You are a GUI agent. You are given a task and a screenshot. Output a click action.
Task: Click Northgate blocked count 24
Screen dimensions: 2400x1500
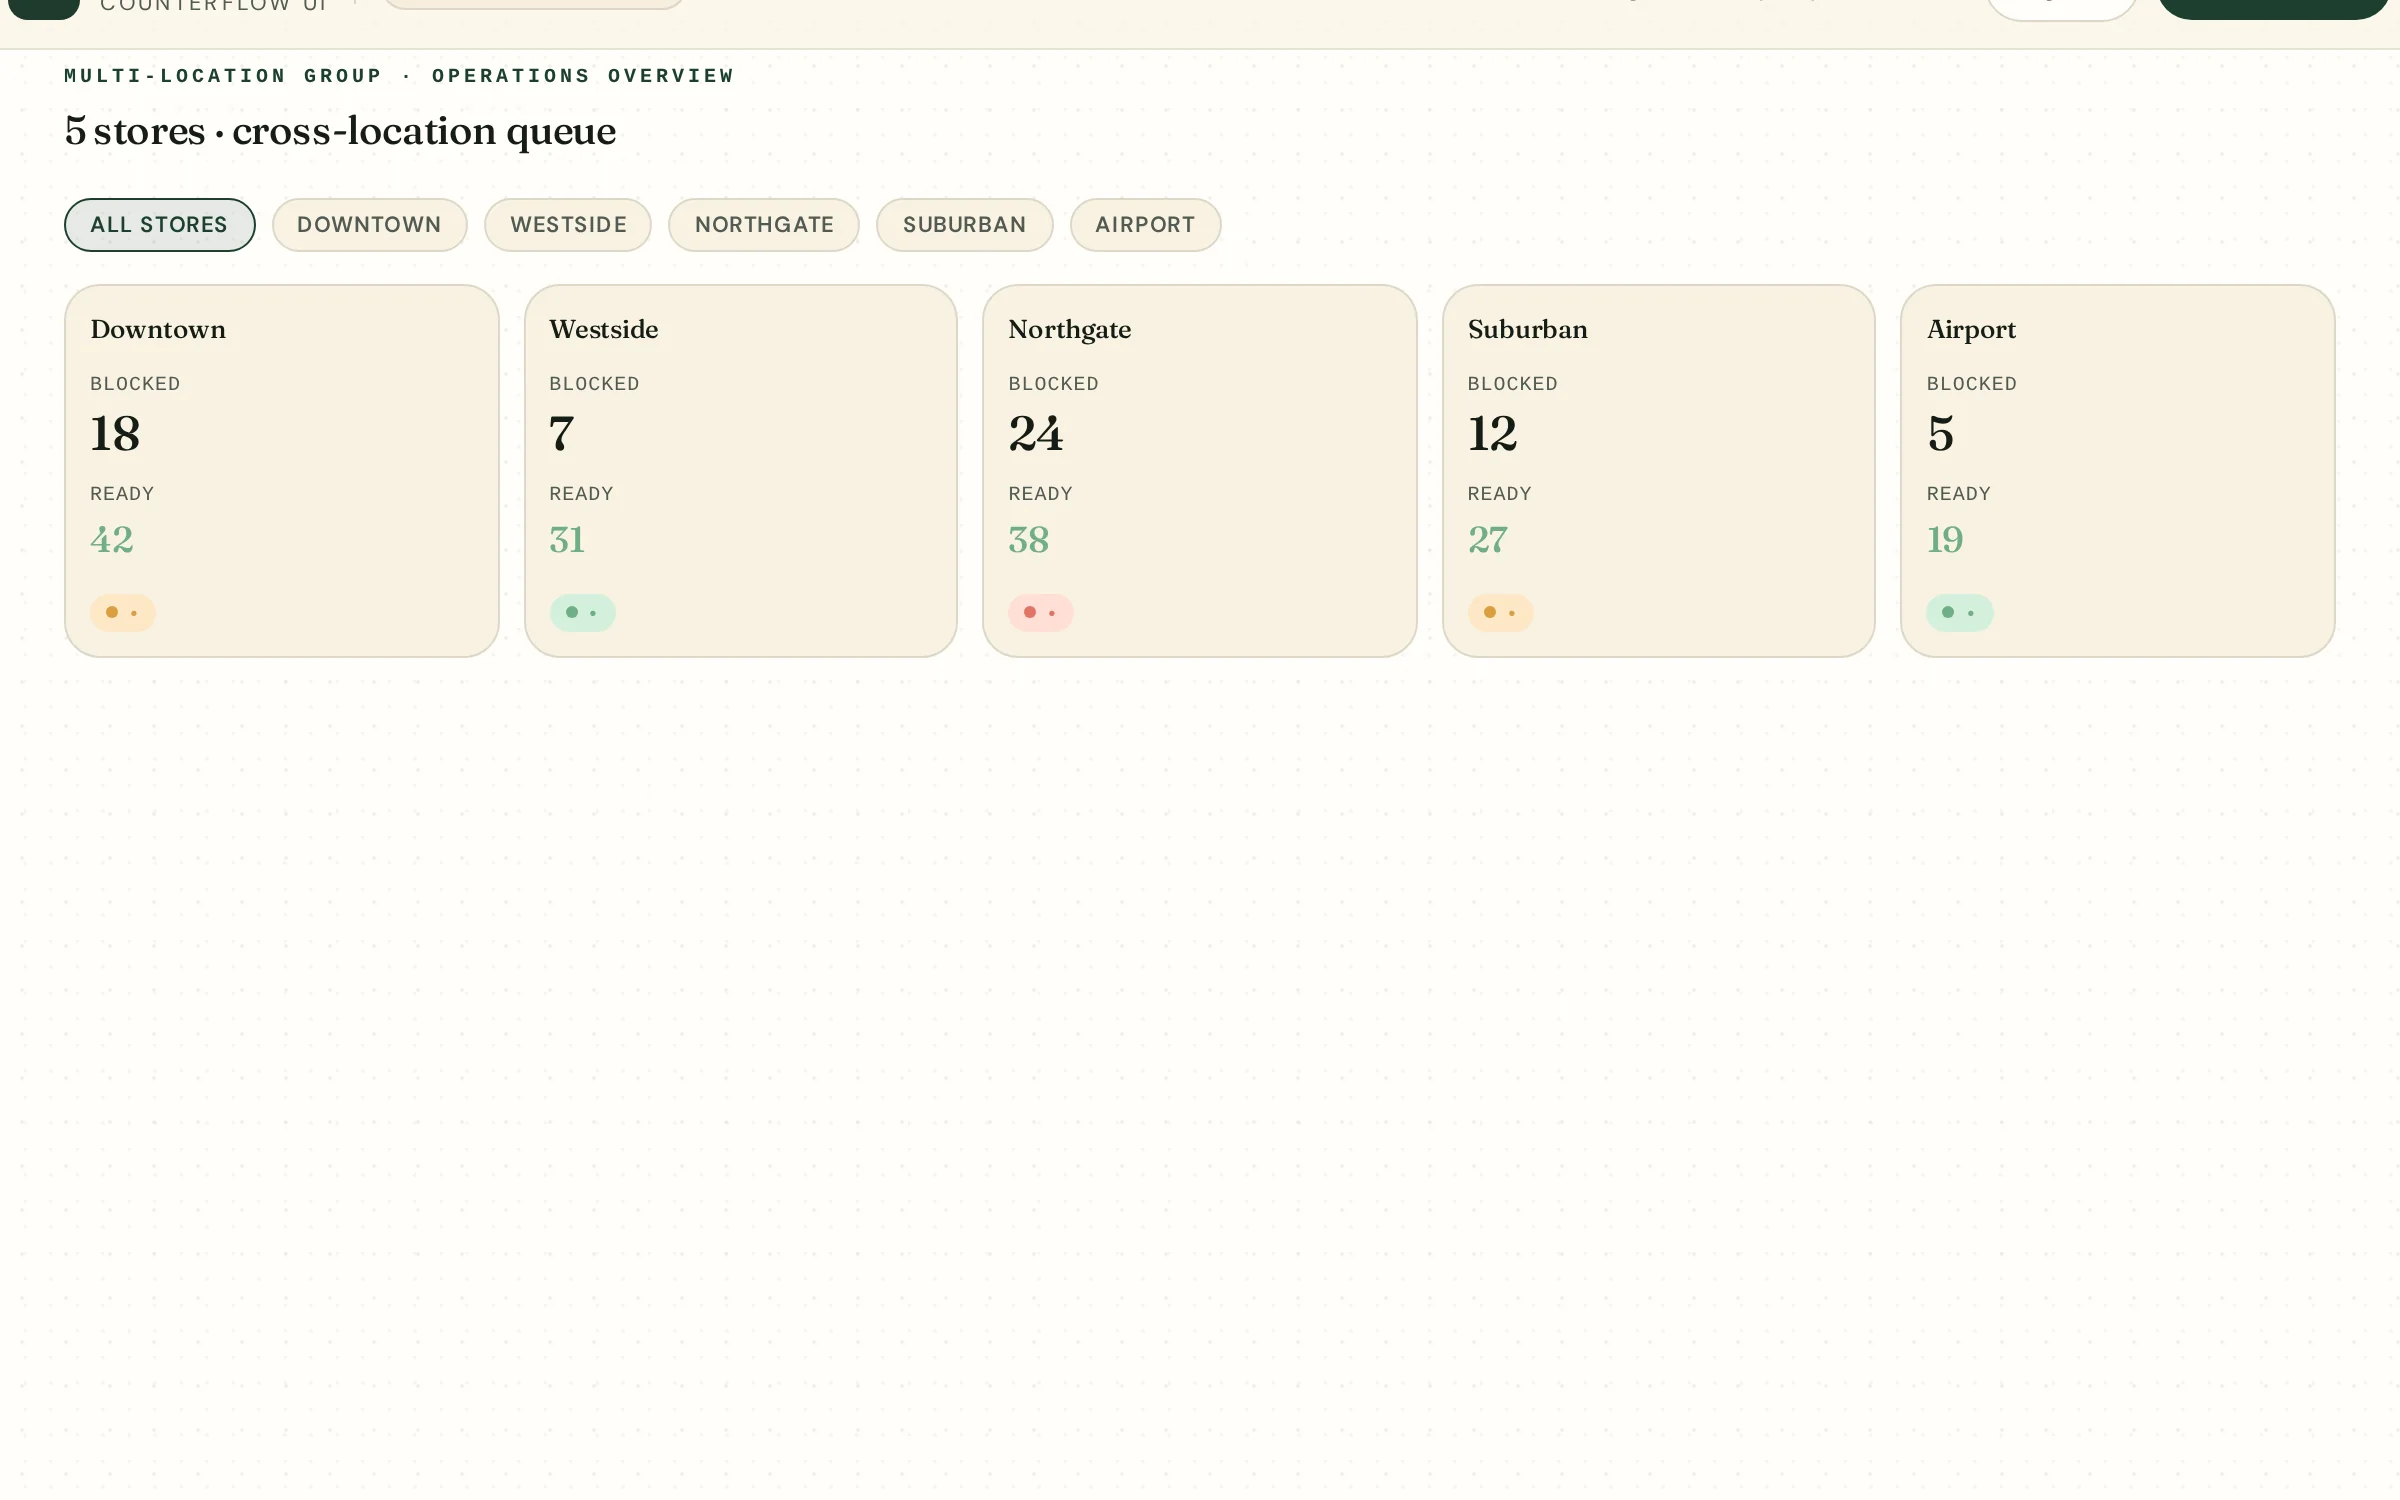pos(1036,434)
